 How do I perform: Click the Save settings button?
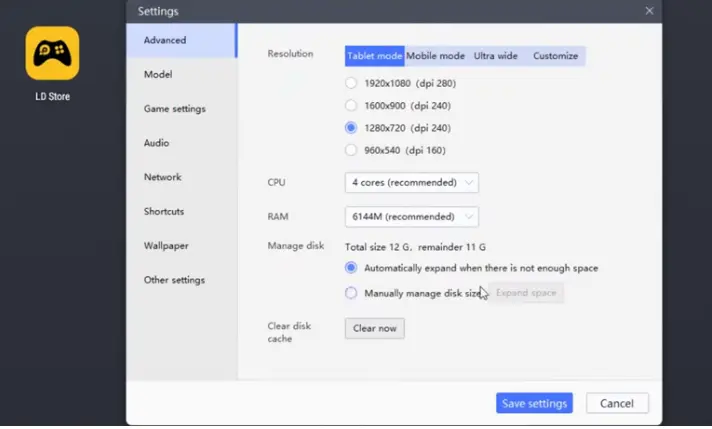[x=534, y=403]
